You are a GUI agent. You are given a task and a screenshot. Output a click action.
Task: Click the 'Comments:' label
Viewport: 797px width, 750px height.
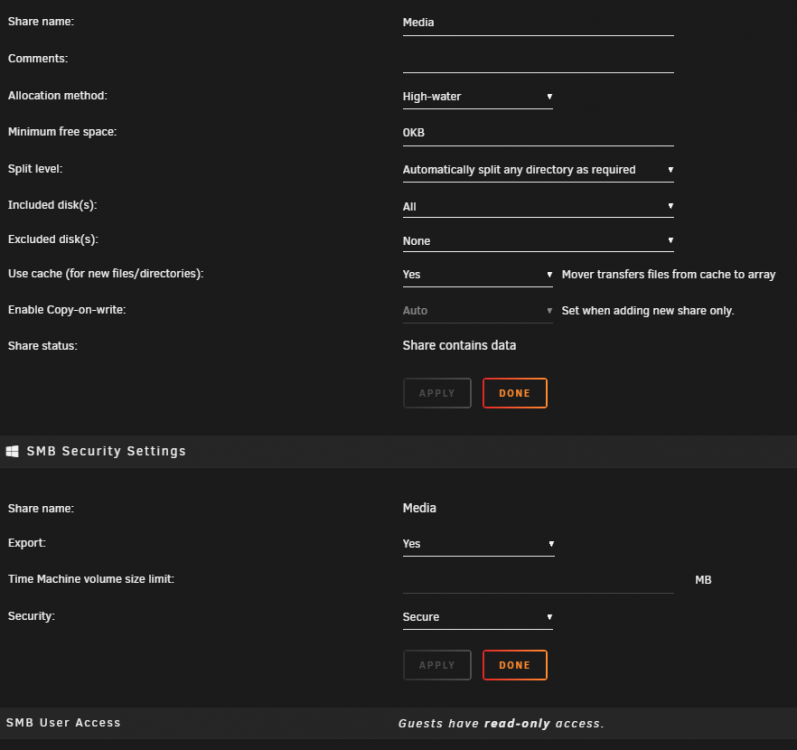point(38,58)
